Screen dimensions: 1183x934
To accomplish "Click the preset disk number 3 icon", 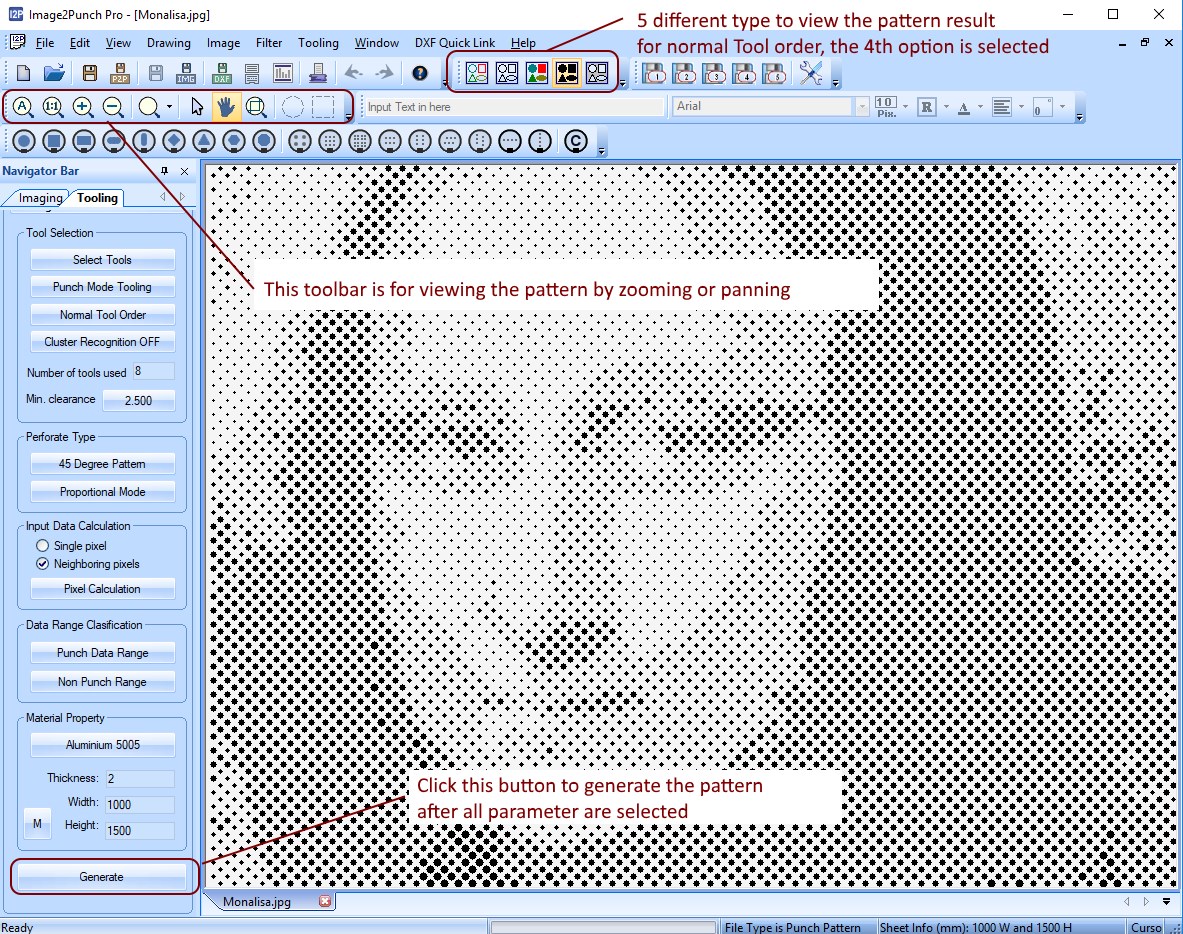I will point(714,73).
